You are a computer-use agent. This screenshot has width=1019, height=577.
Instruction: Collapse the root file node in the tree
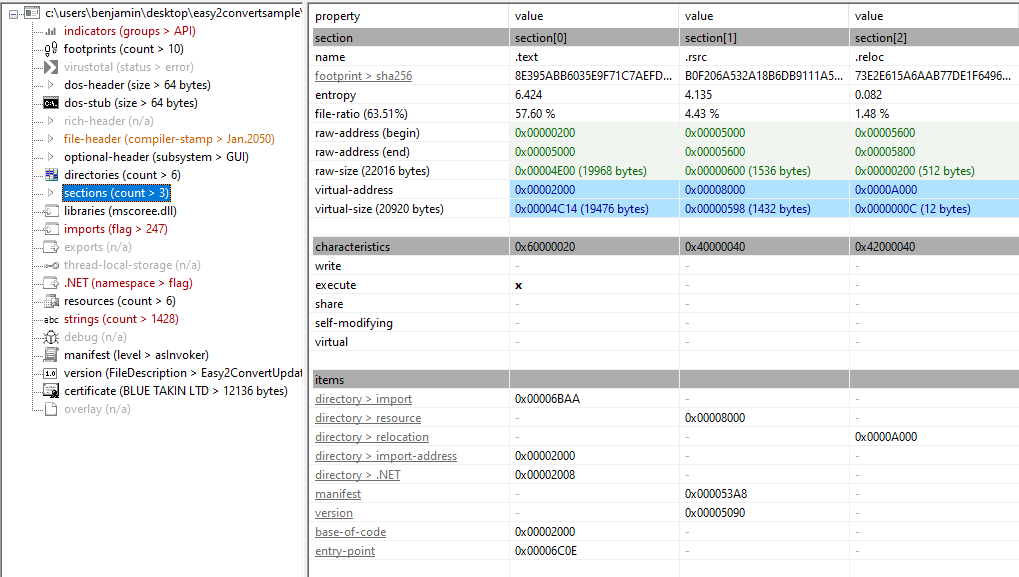(14, 13)
